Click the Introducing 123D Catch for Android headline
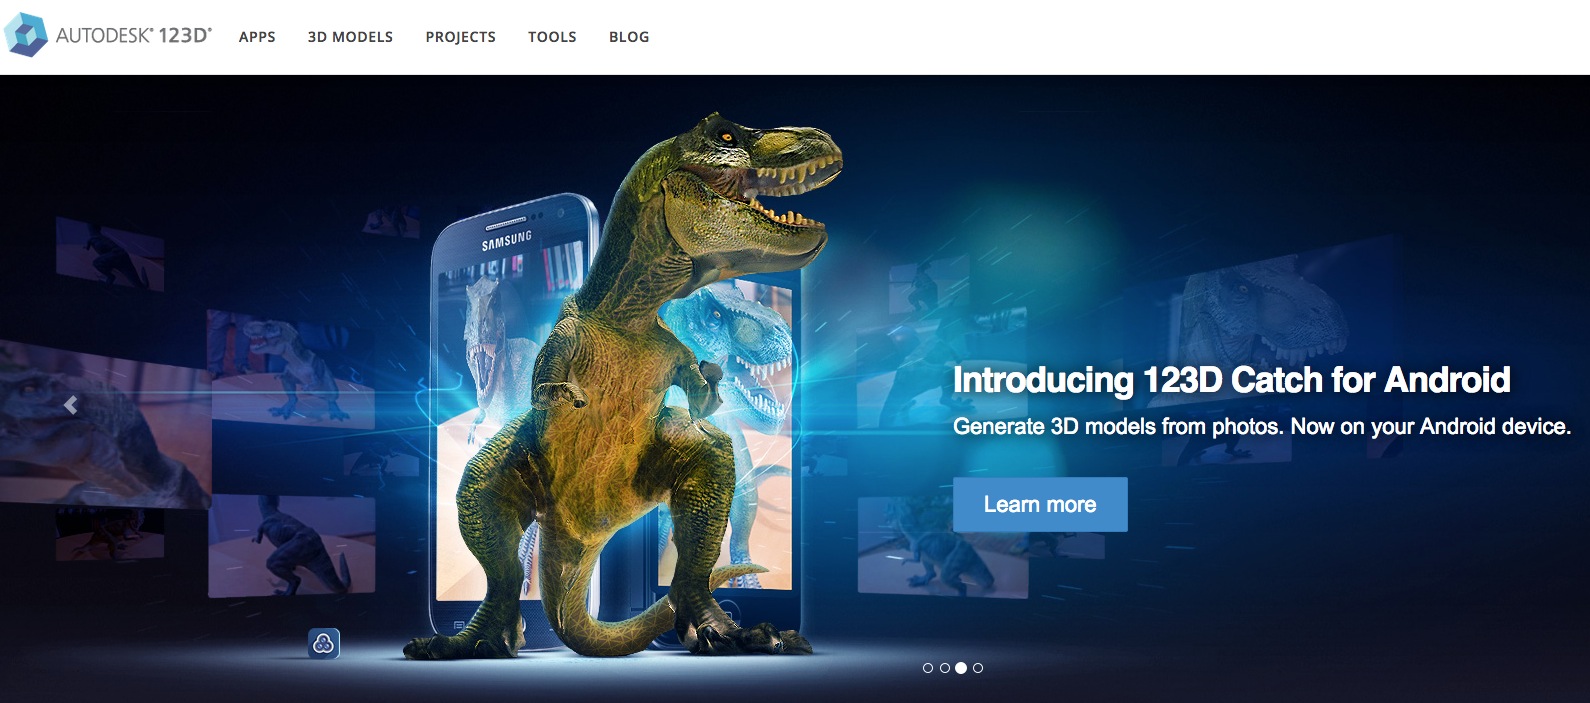The width and height of the screenshot is (1590, 703). (1231, 380)
